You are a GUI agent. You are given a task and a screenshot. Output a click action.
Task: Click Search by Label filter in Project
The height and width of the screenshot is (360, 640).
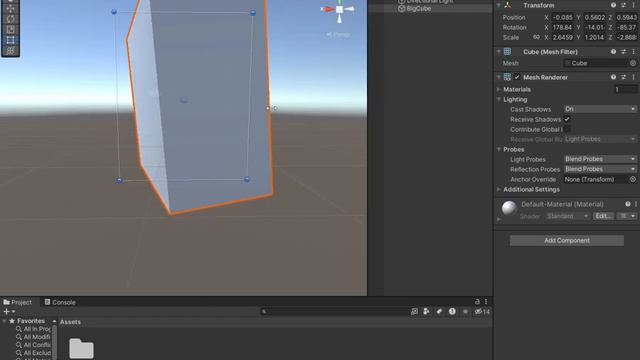coord(439,312)
